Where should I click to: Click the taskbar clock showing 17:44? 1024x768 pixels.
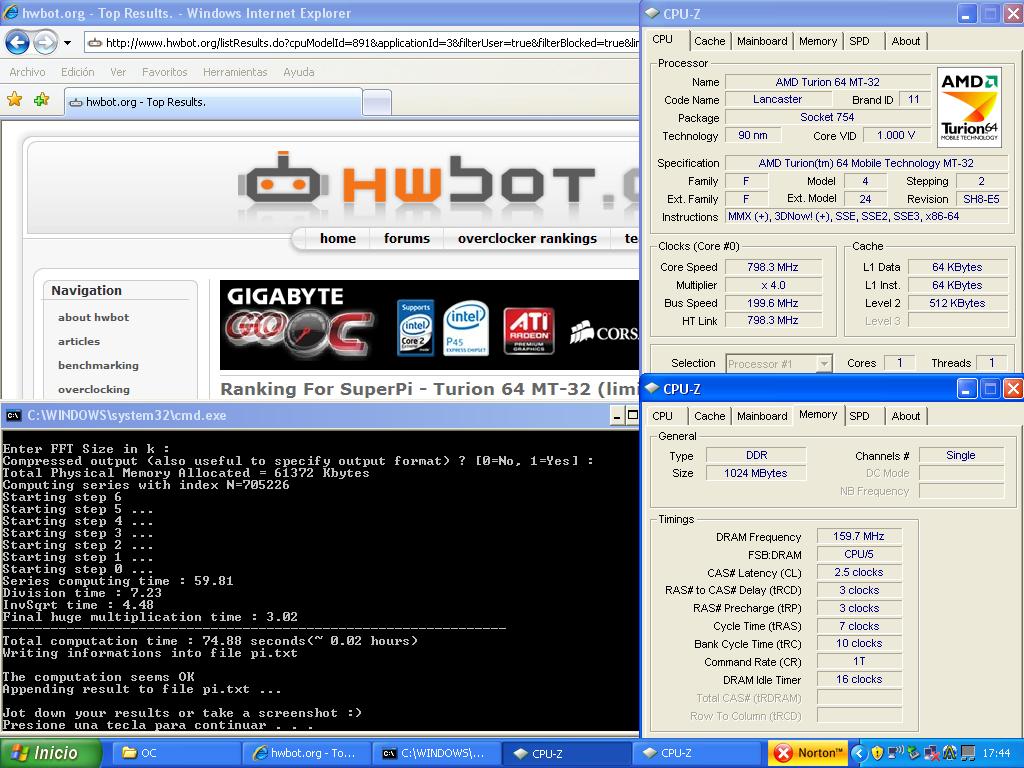[x=997, y=754]
